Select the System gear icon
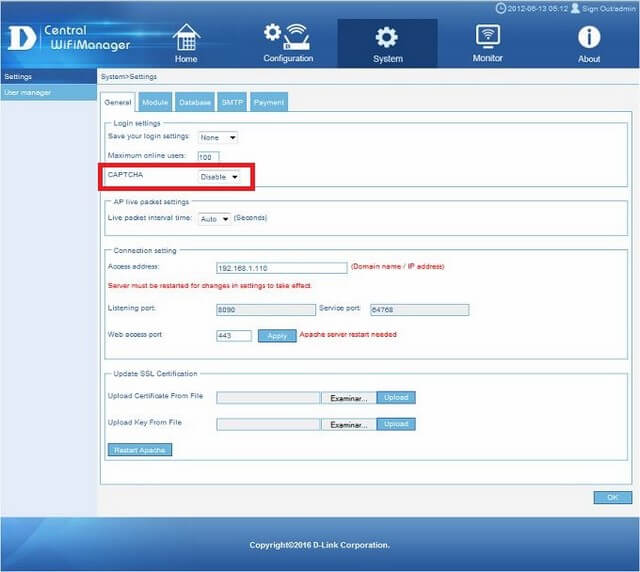 pos(387,37)
